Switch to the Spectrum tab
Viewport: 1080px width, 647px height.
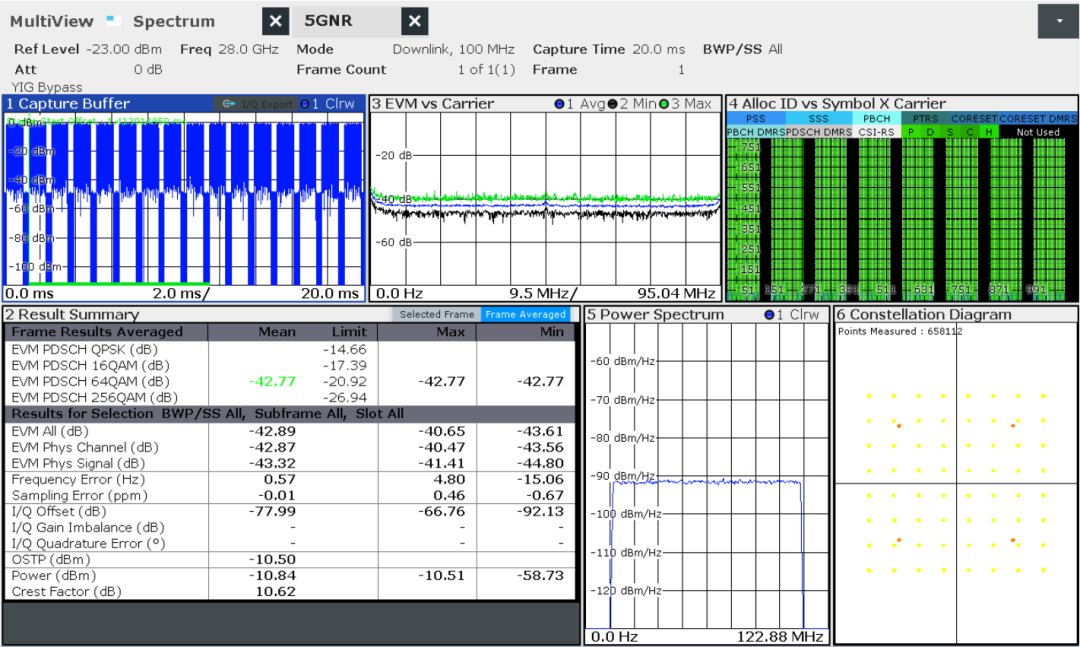tap(173, 21)
